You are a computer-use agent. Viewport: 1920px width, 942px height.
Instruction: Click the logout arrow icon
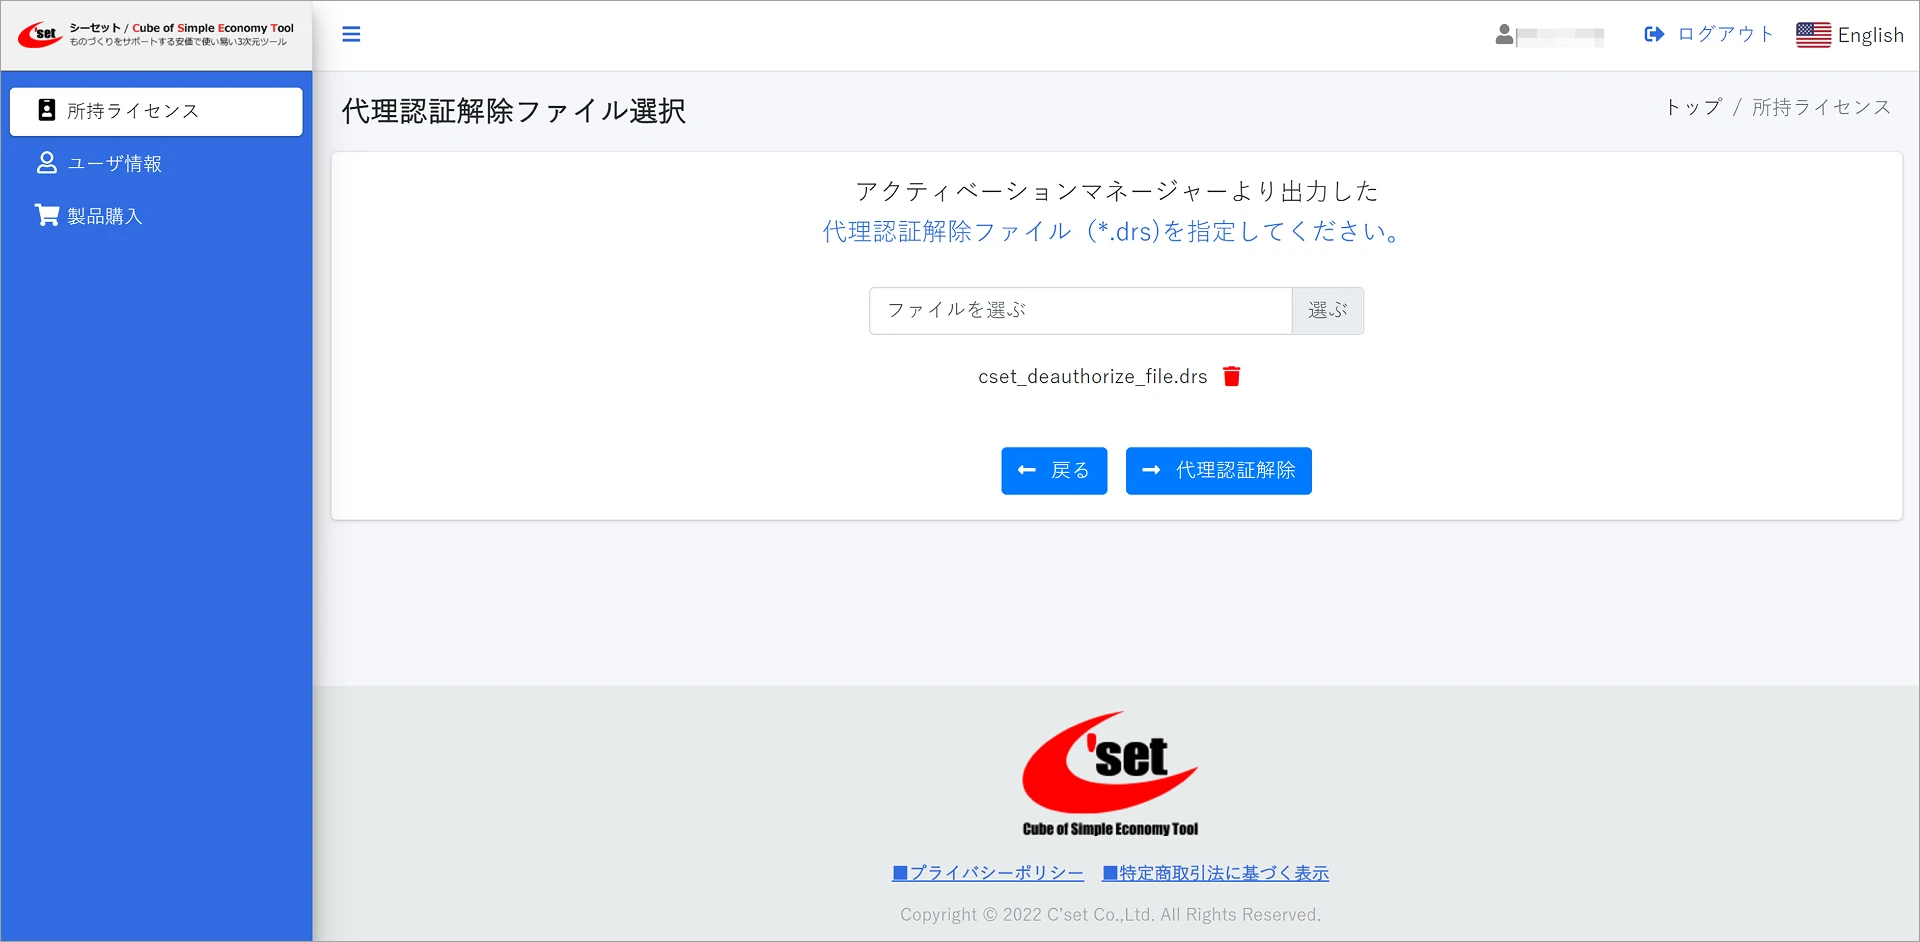click(x=1654, y=35)
